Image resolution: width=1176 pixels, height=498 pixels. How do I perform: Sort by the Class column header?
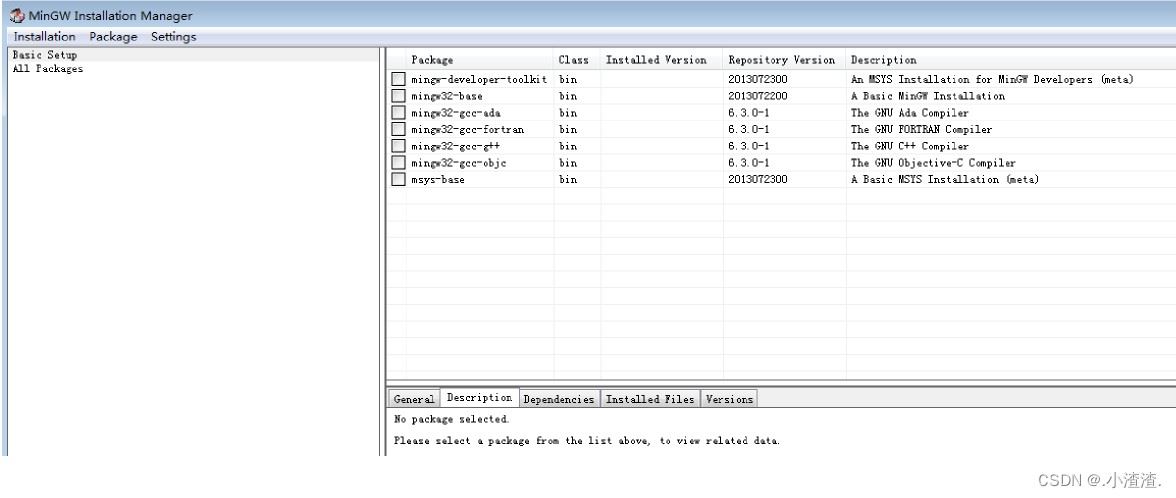[x=577, y=60]
